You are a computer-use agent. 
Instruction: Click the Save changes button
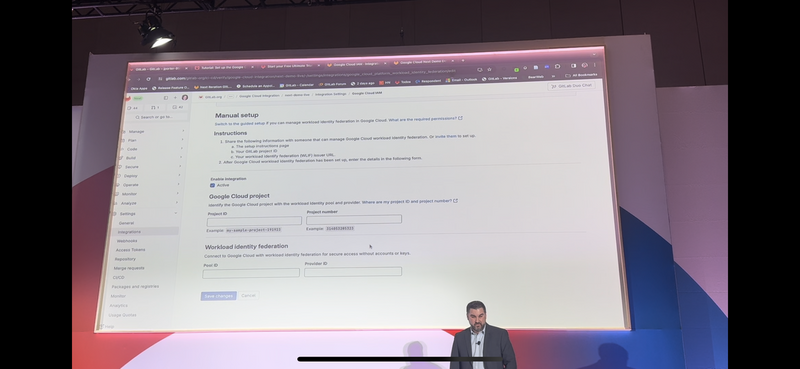pos(218,296)
